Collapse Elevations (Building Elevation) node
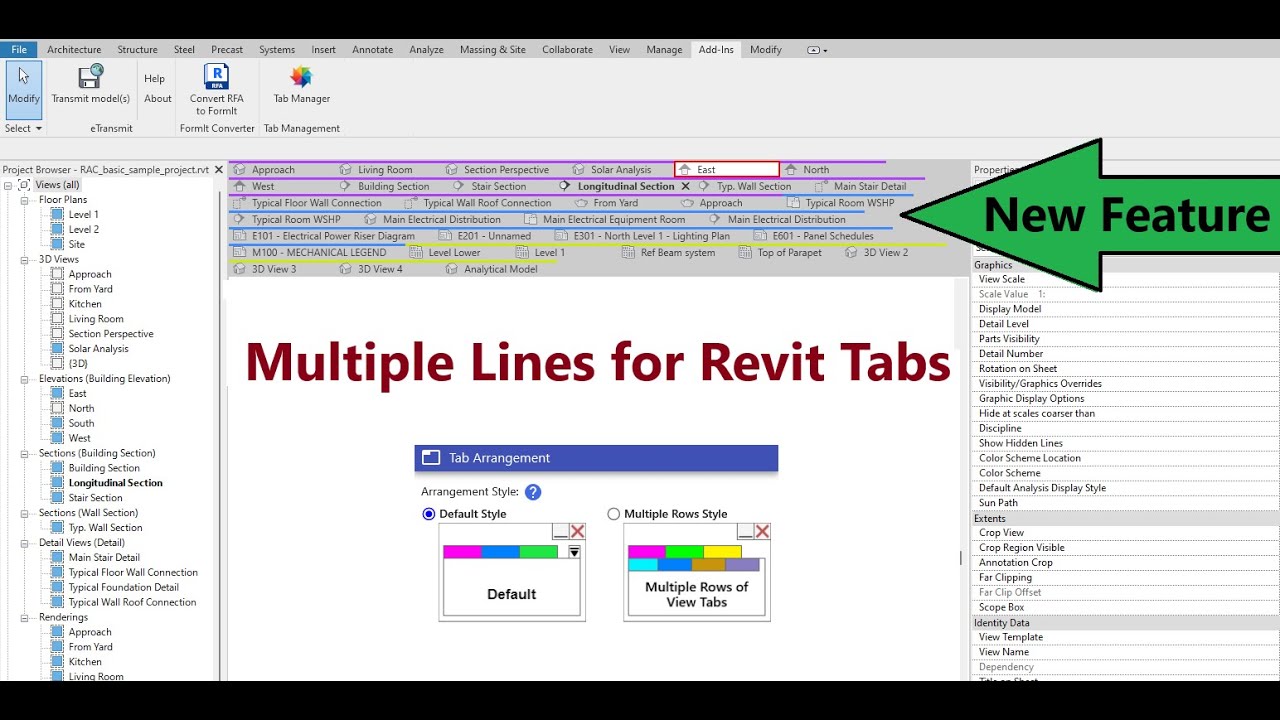The width and height of the screenshot is (1280, 720). point(24,379)
